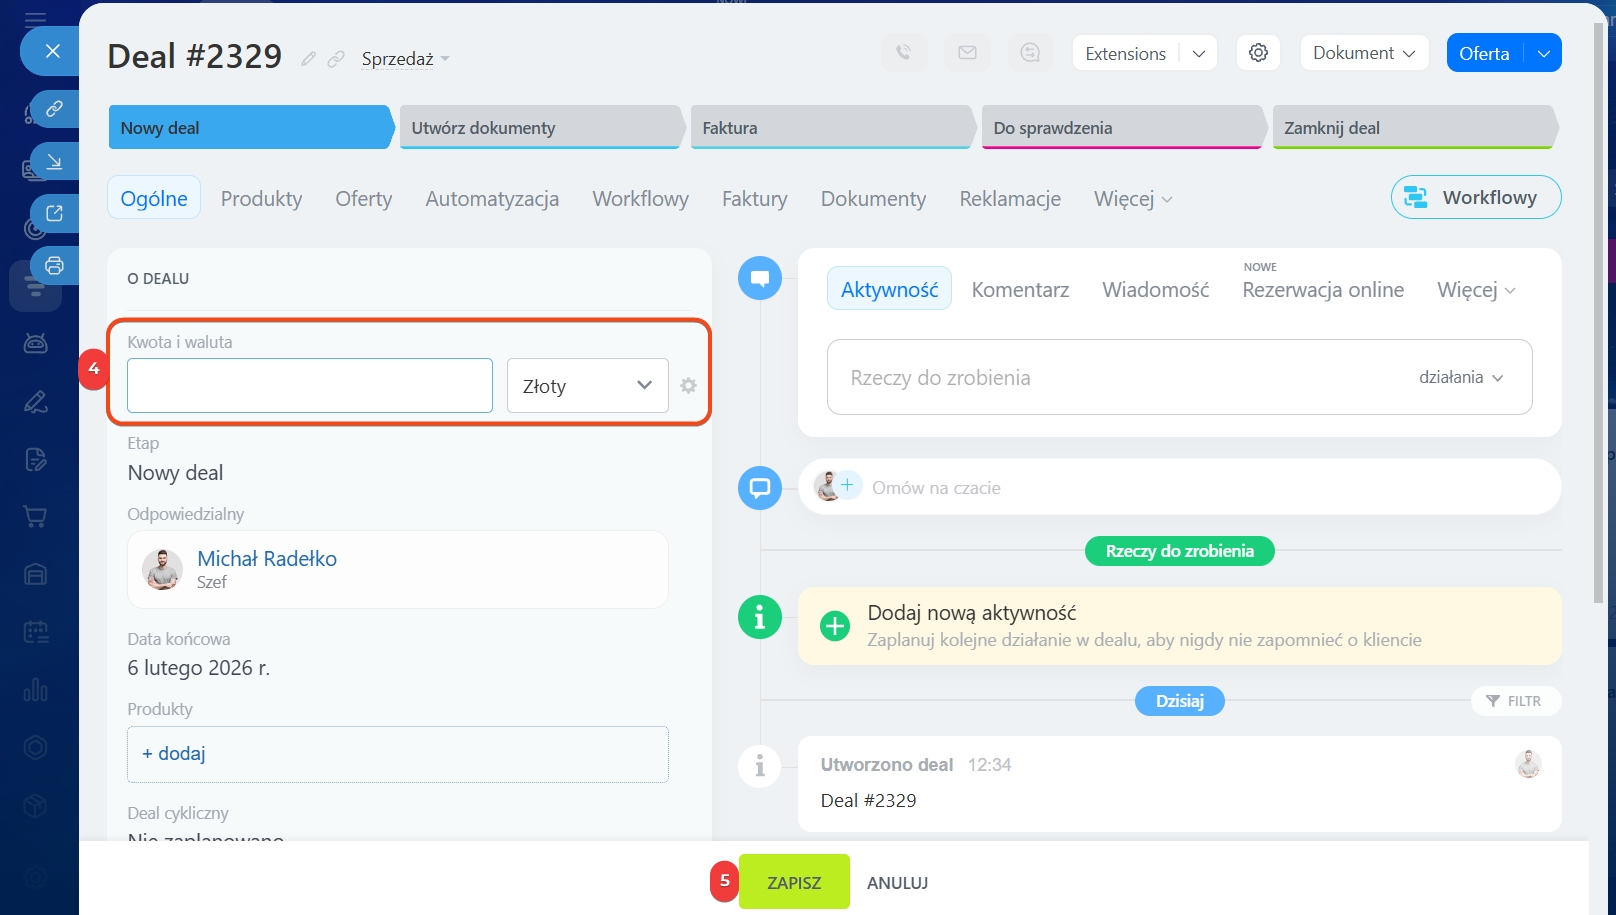
Task: Open the Sprzedaż pipeline selector
Action: click(405, 59)
